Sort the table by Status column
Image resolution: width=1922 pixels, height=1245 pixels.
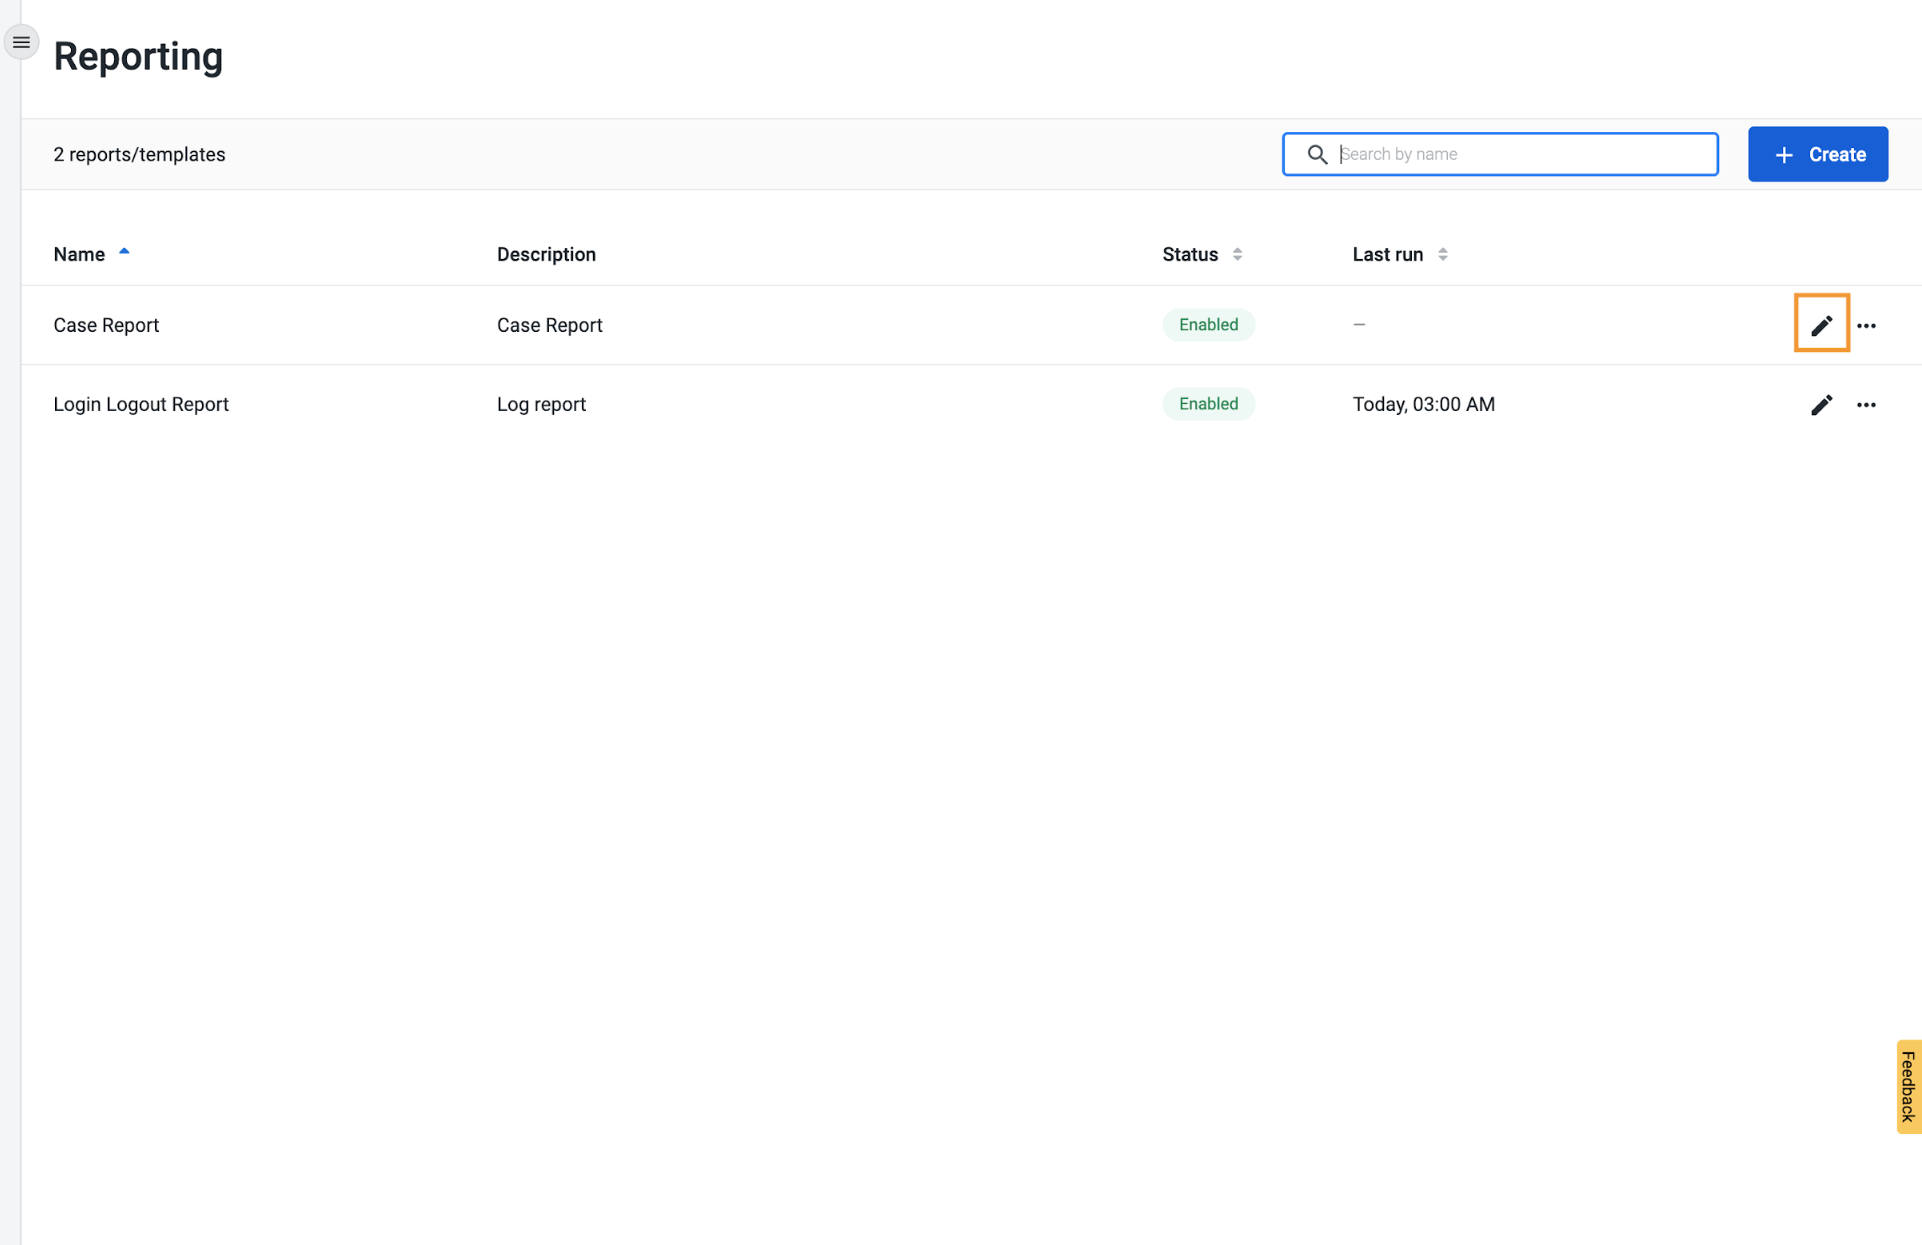(1238, 254)
